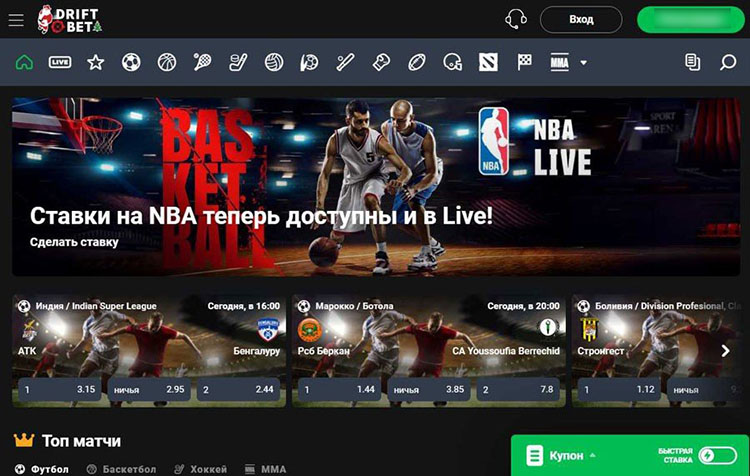
Task: Select MMA tab in top matches
Action: [x=265, y=469]
